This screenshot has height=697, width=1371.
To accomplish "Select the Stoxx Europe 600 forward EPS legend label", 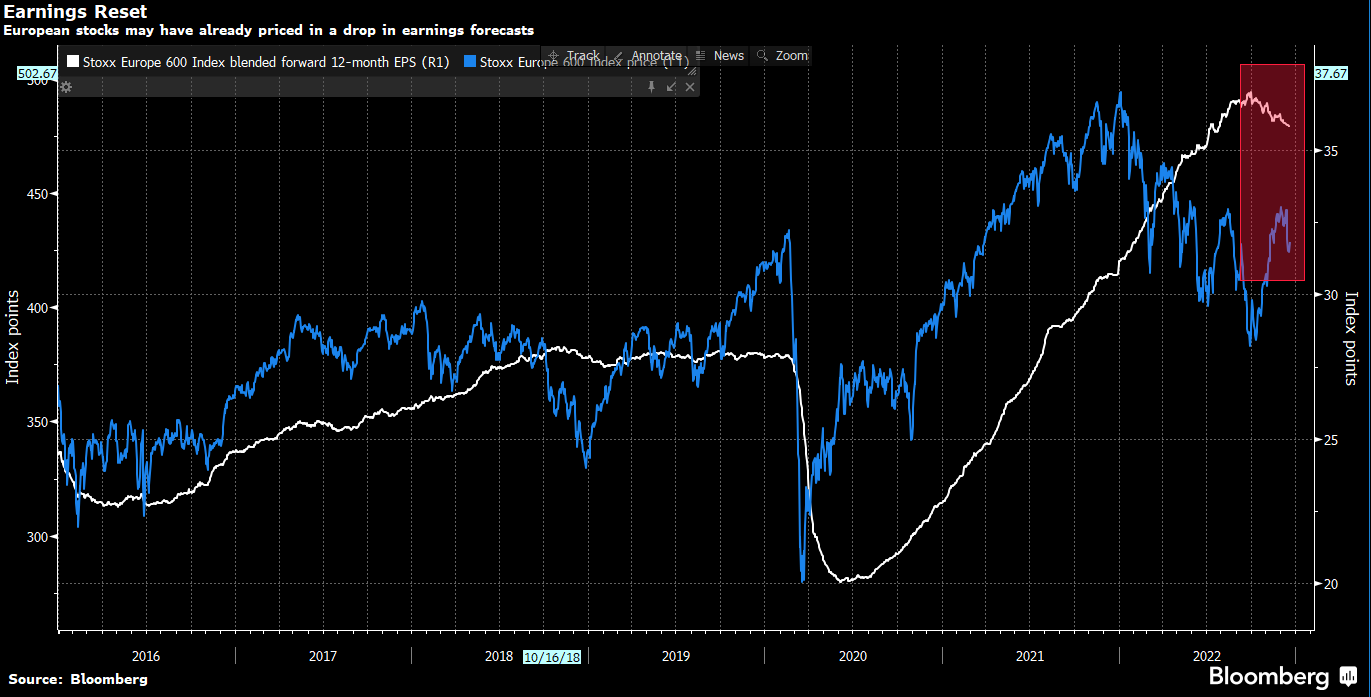I will click(x=267, y=62).
